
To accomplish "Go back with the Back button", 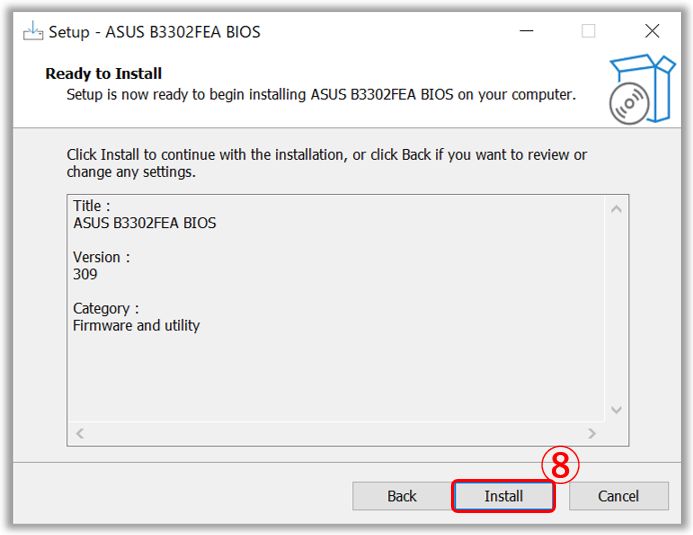I will 402,496.
